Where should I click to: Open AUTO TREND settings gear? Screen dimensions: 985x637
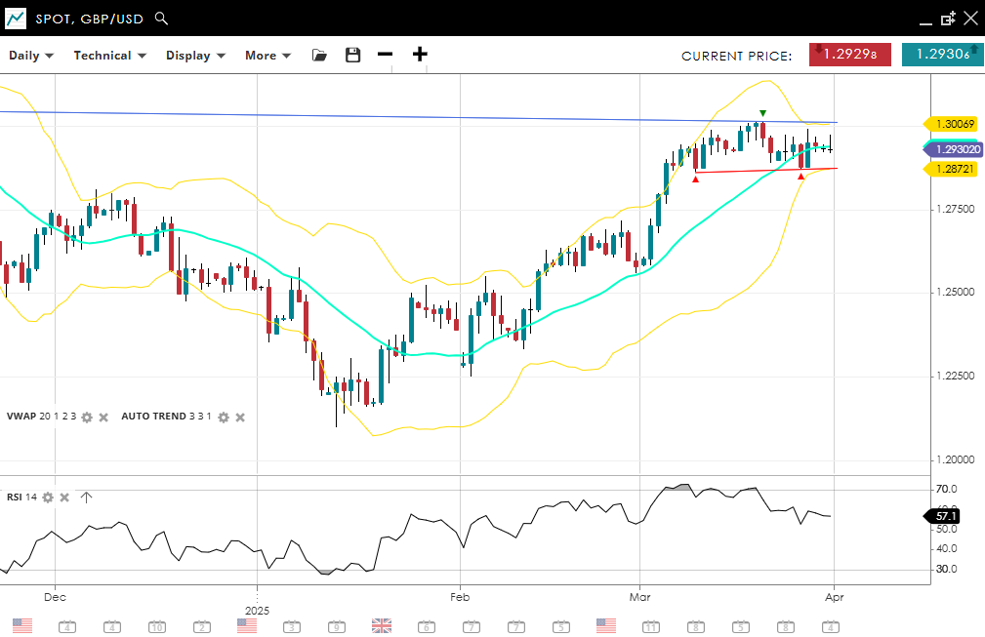coord(223,417)
